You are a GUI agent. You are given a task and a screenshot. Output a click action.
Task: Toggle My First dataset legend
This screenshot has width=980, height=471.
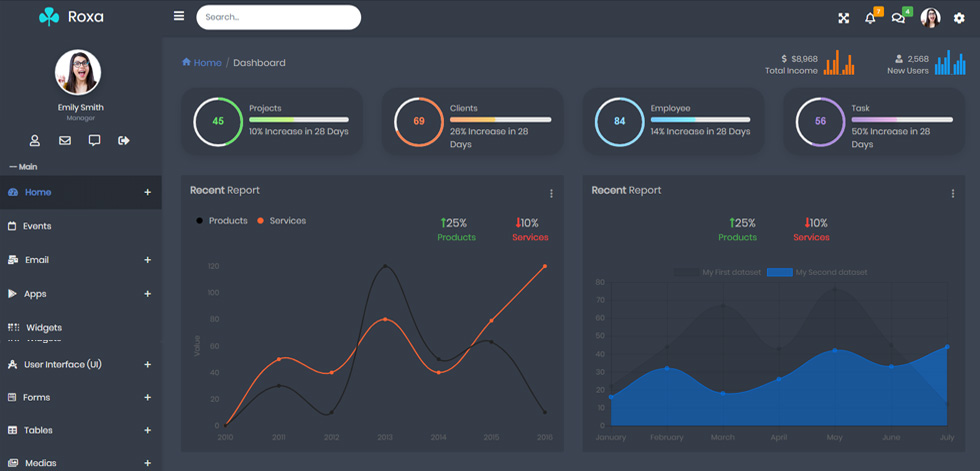coord(718,272)
